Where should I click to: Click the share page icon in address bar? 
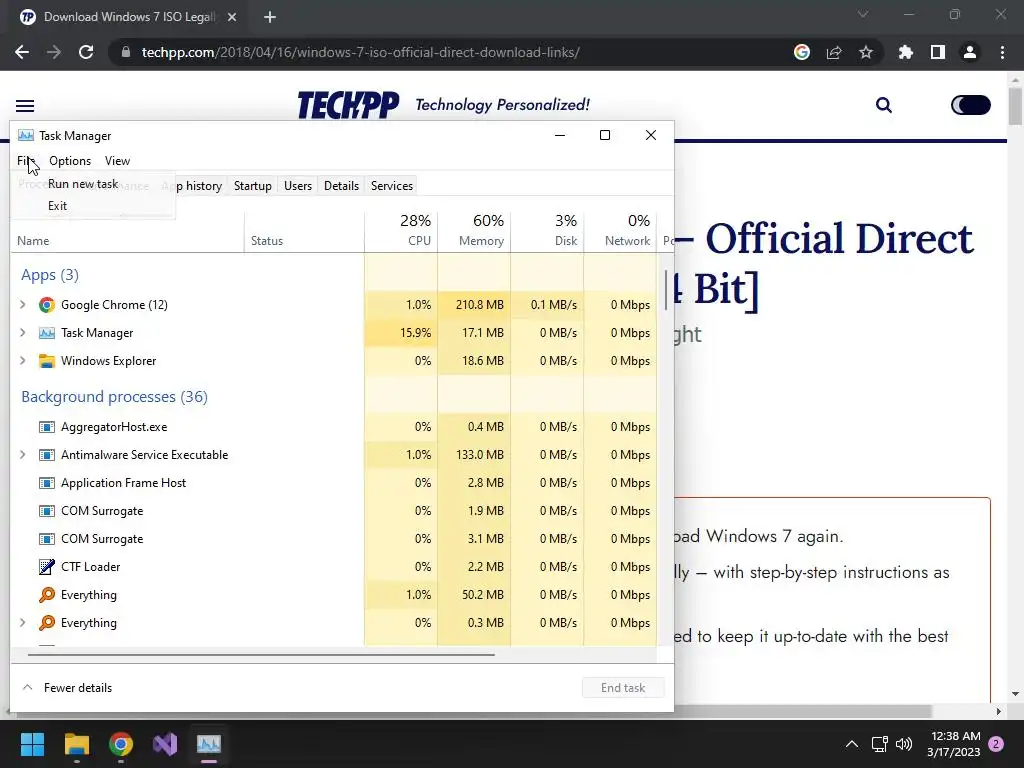(834, 52)
